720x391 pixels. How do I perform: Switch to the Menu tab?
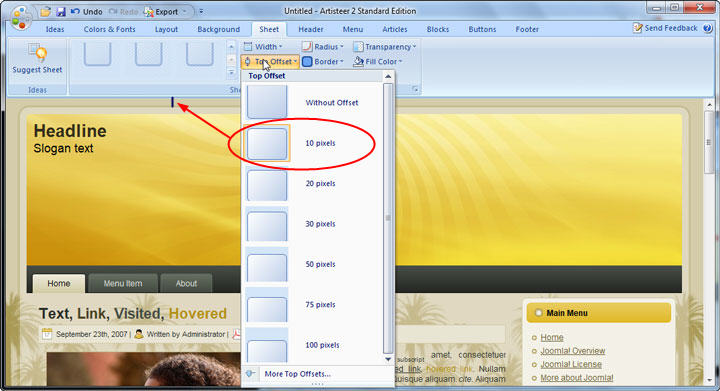click(353, 29)
